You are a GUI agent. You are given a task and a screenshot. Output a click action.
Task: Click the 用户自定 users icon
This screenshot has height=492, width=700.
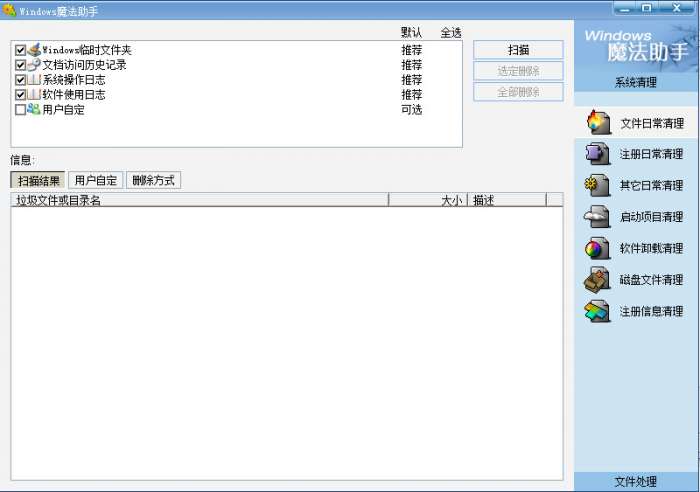pos(34,109)
